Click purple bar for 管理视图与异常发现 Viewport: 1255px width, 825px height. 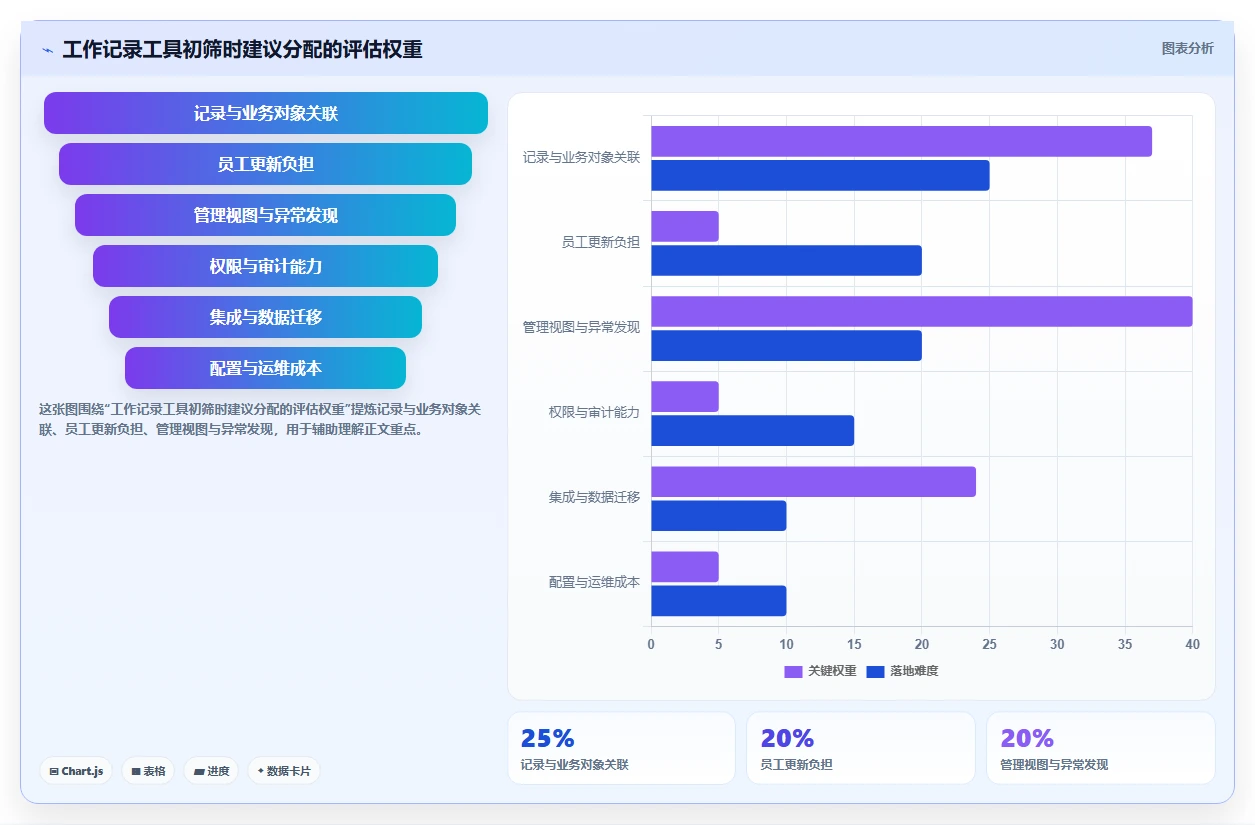pos(922,311)
